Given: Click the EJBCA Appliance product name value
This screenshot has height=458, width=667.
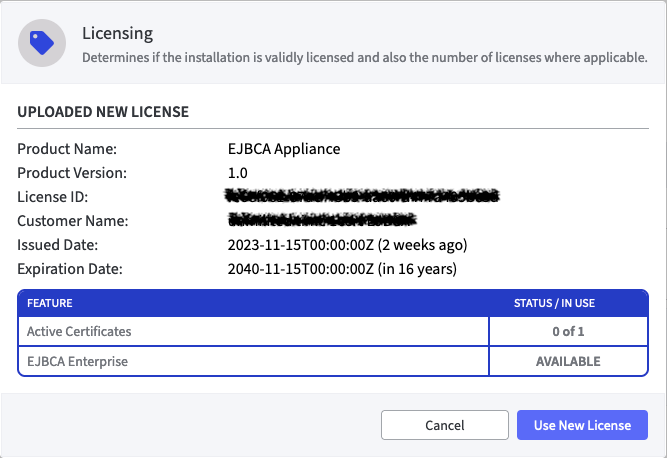Looking at the screenshot, I should 284,149.
